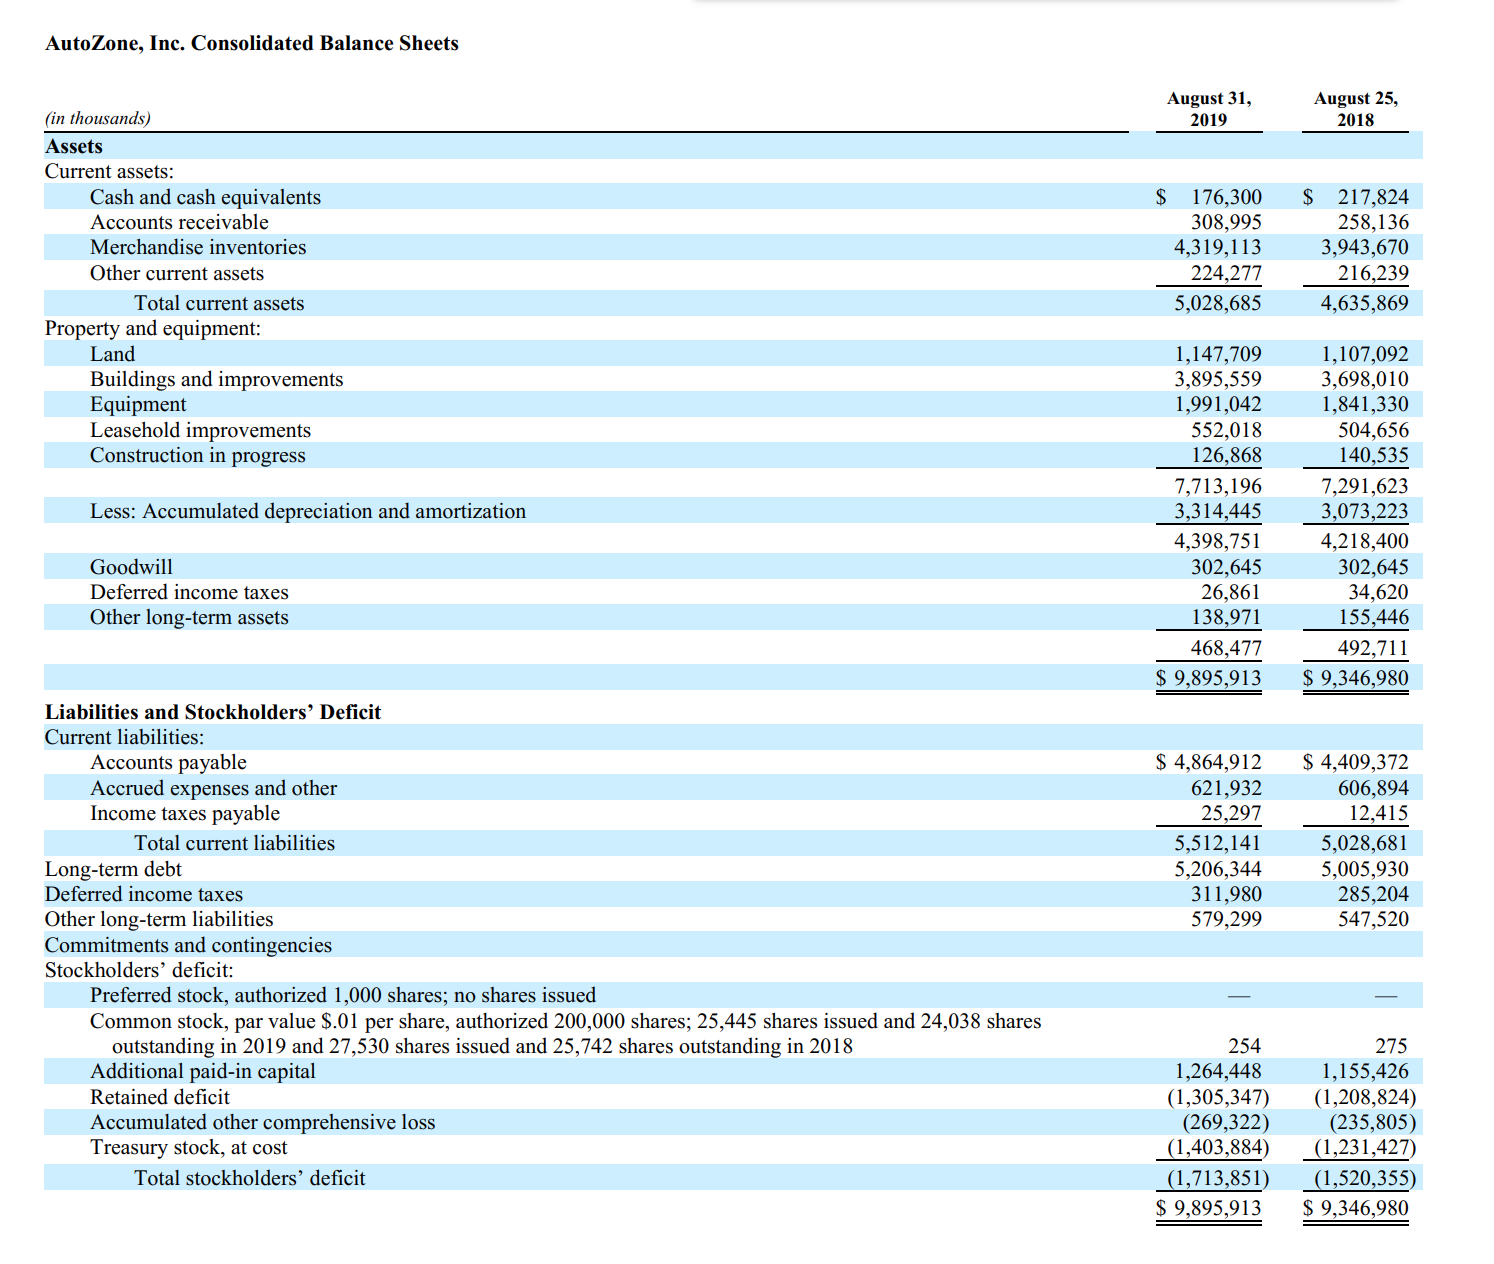
Task: Click the subtotal 468,477
Action: [x=1226, y=648]
